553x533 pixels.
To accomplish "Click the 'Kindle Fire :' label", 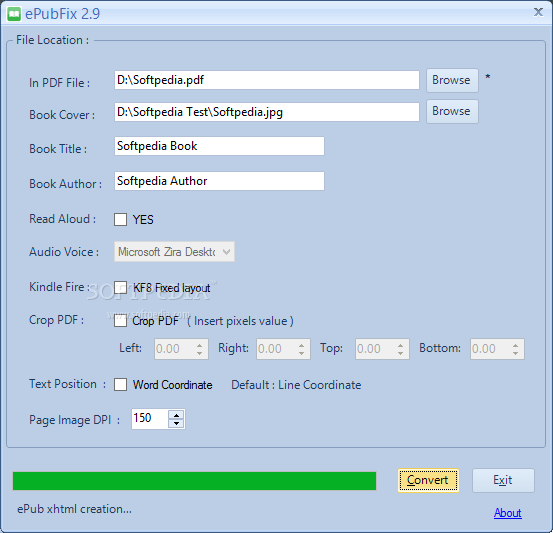I will click(59, 287).
